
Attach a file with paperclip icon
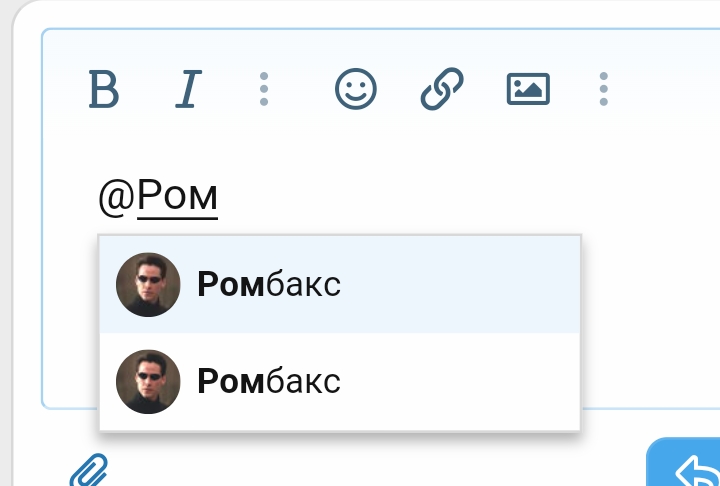pos(88,469)
